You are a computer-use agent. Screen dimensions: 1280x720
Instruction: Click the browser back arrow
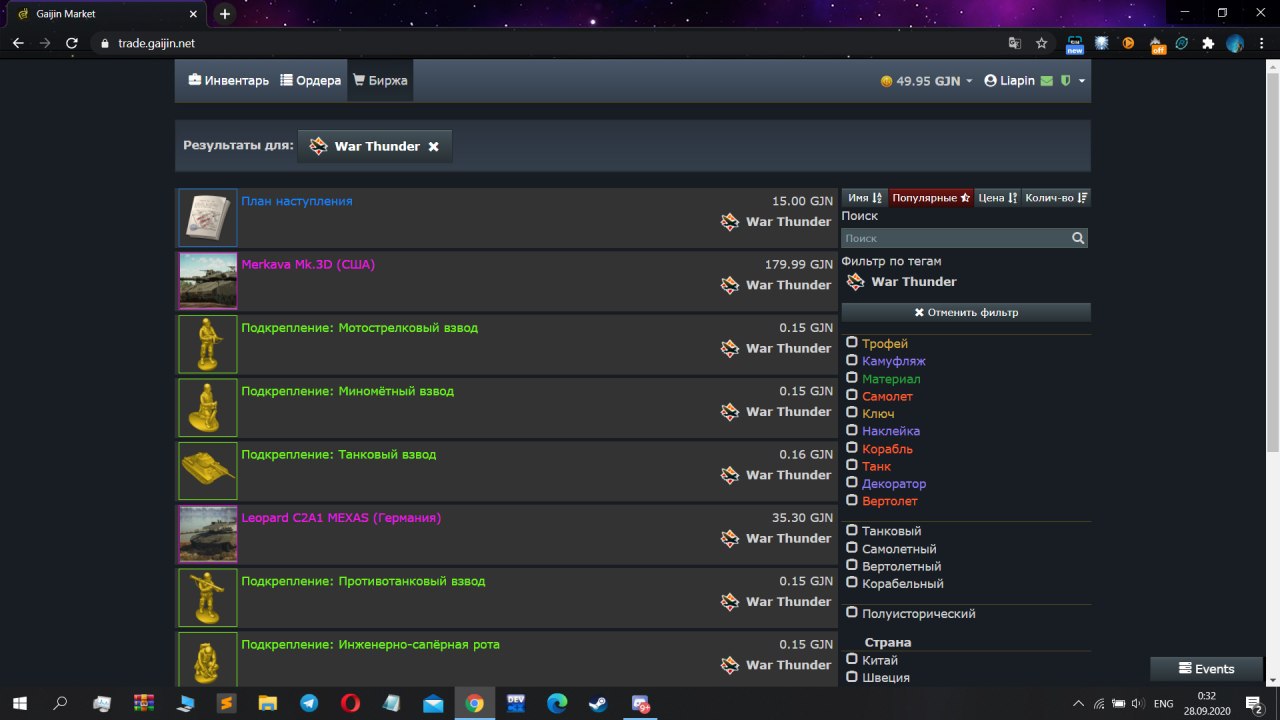[18, 43]
